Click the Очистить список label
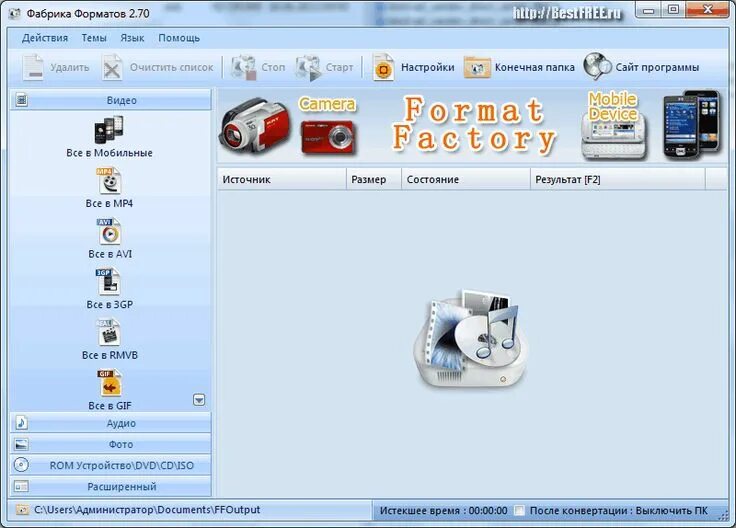736x528 pixels. tap(171, 68)
